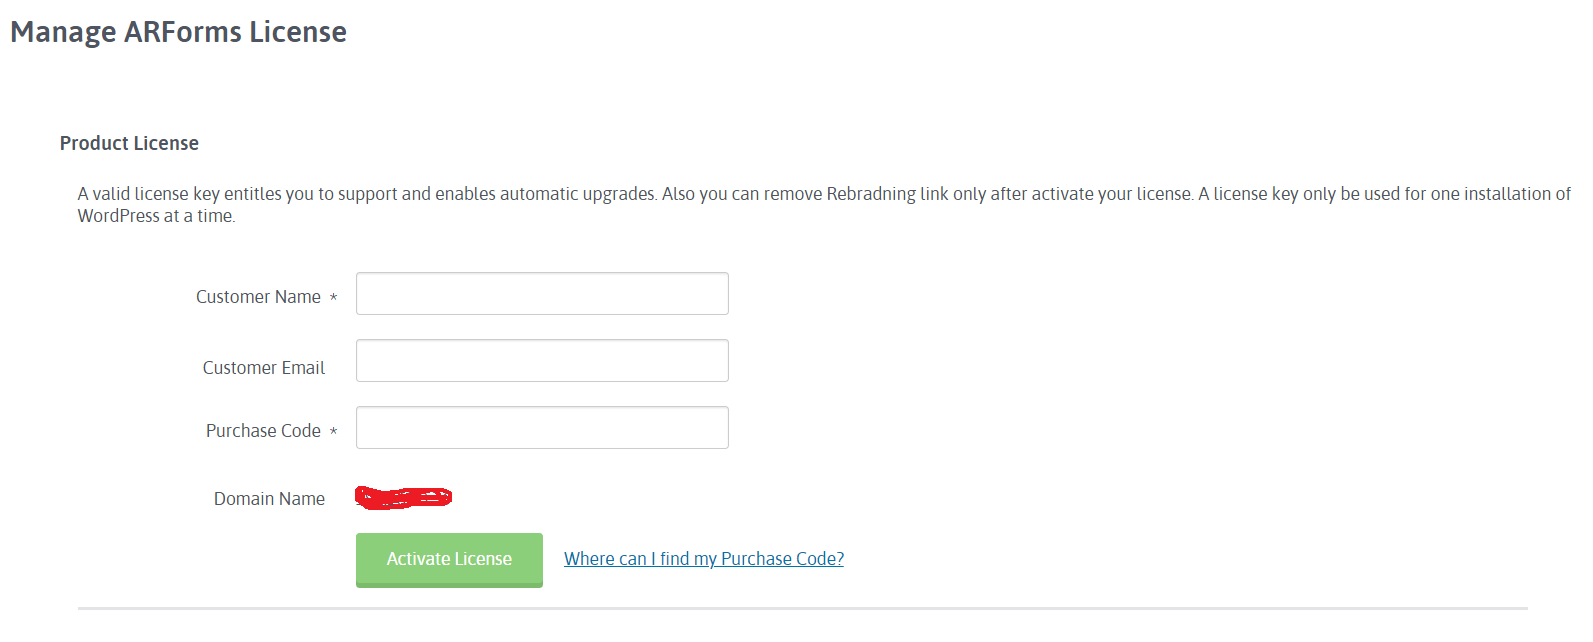Select the Purchase Code input field
This screenshot has width=1593, height=642.
pos(542,428)
